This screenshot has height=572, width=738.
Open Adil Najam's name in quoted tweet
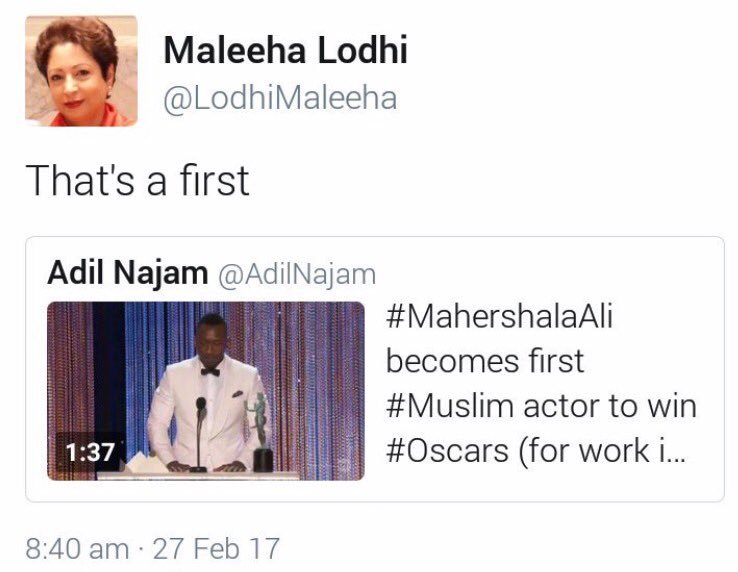point(127,273)
